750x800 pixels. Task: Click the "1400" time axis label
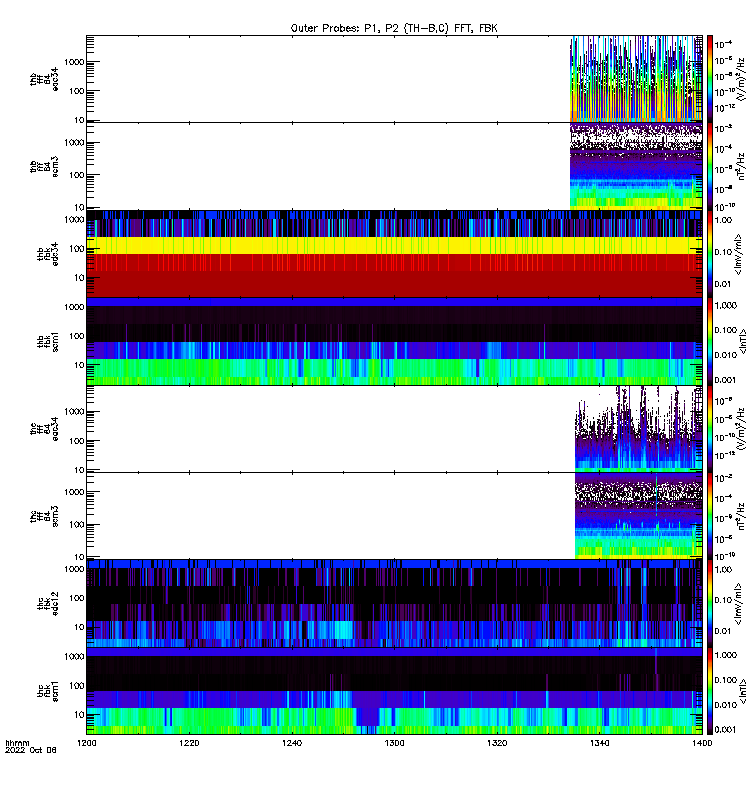(x=702, y=743)
